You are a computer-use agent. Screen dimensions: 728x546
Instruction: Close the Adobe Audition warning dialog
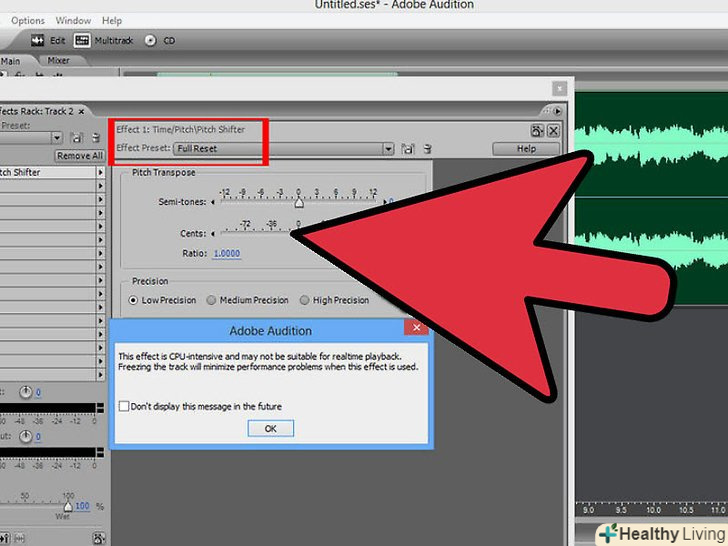tap(416, 328)
